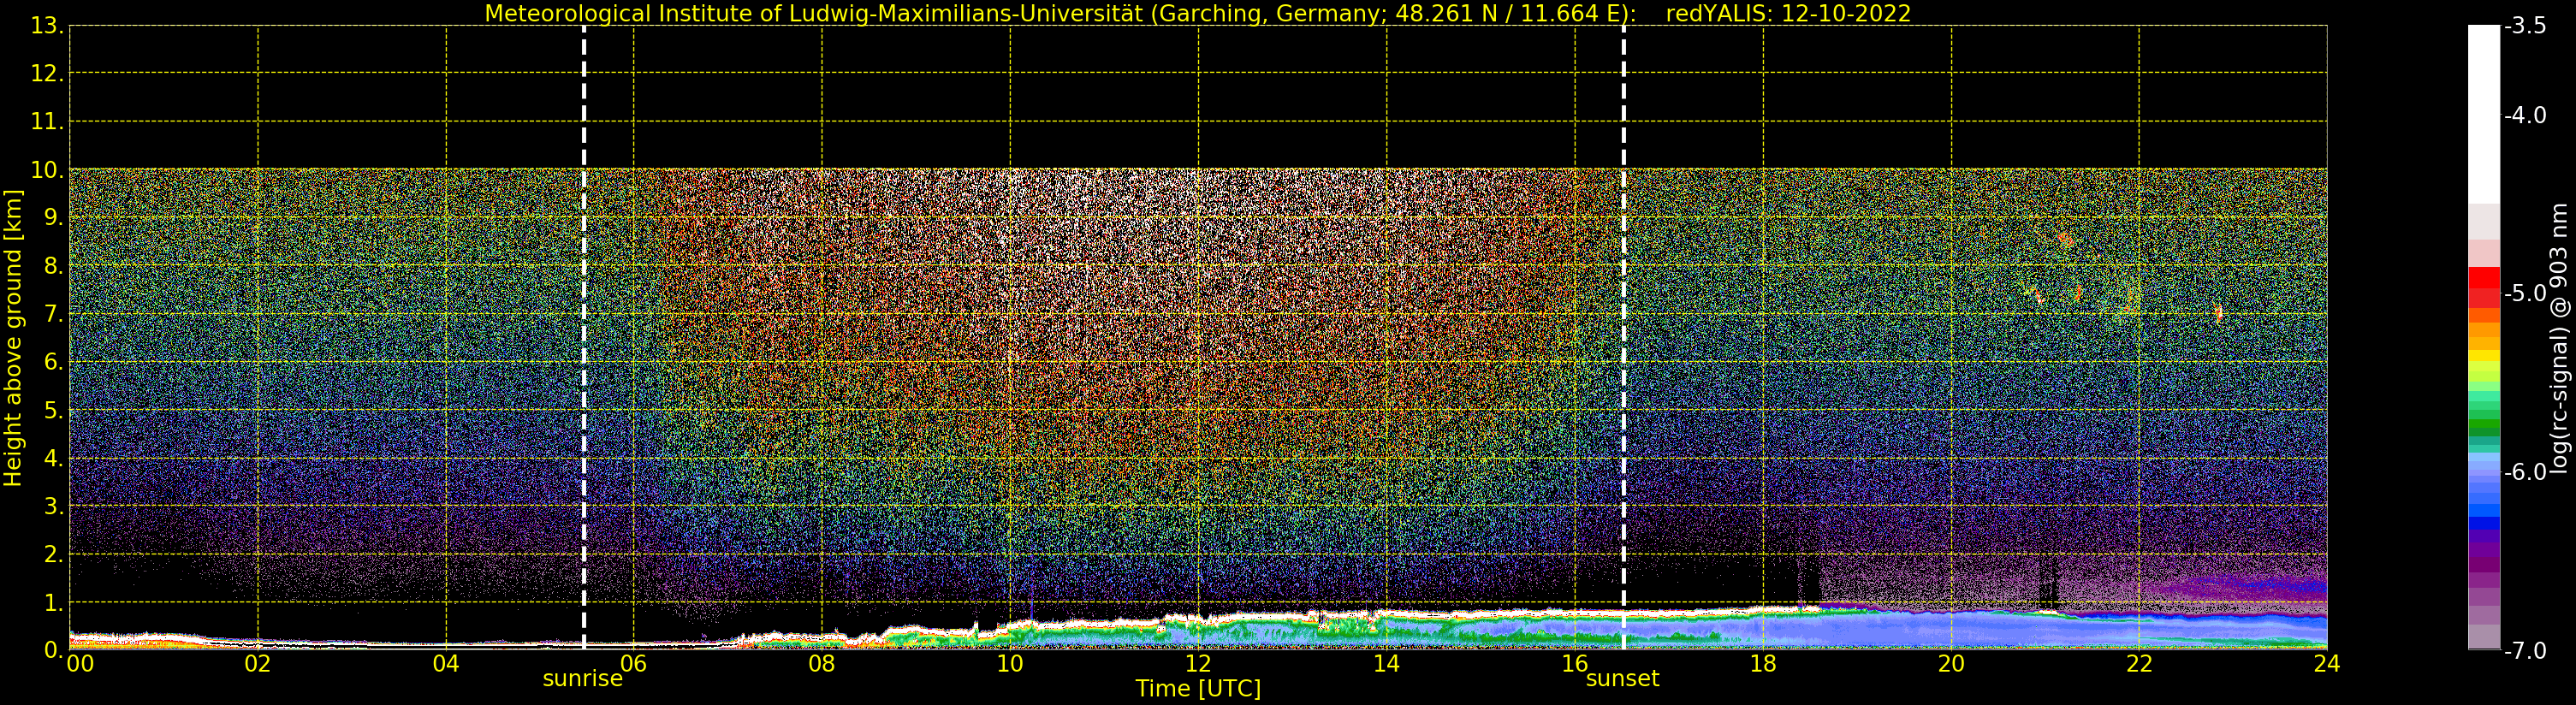
Task: Click height axis tick label '2.'
Action: pos(53,554)
